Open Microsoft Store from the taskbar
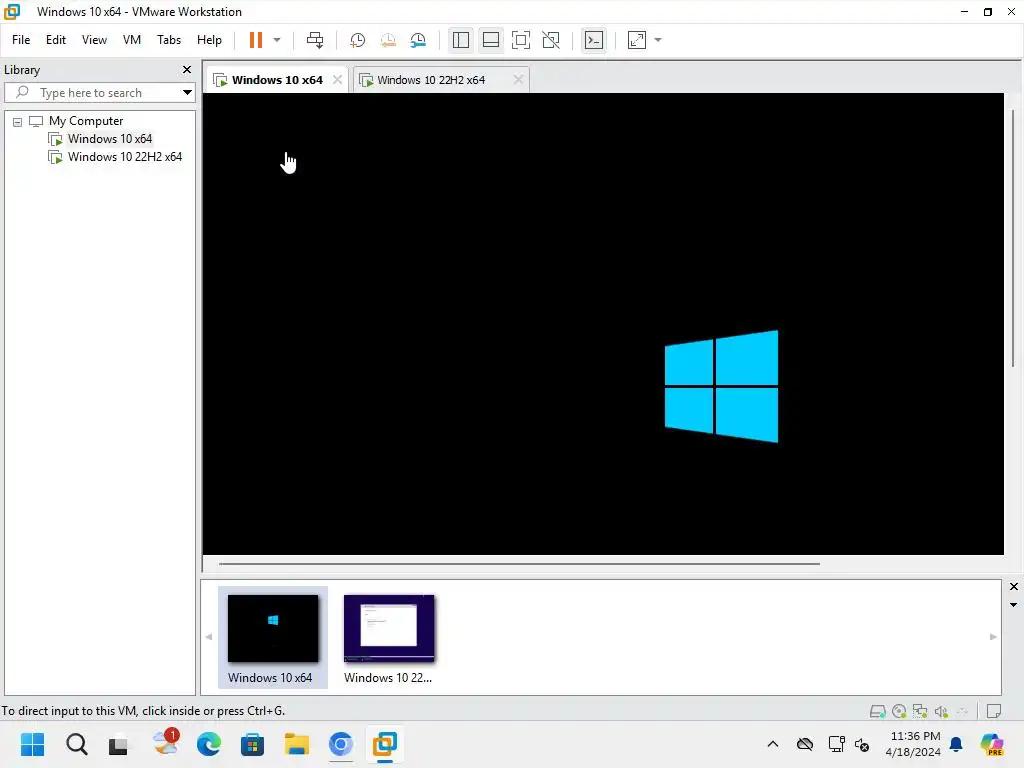 click(x=252, y=744)
